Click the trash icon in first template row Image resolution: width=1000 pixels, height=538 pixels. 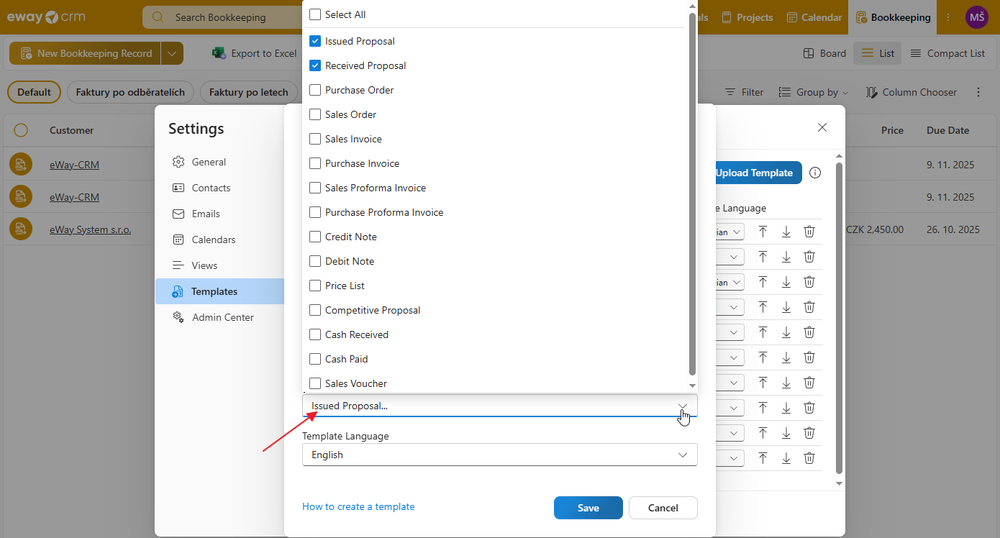(809, 231)
